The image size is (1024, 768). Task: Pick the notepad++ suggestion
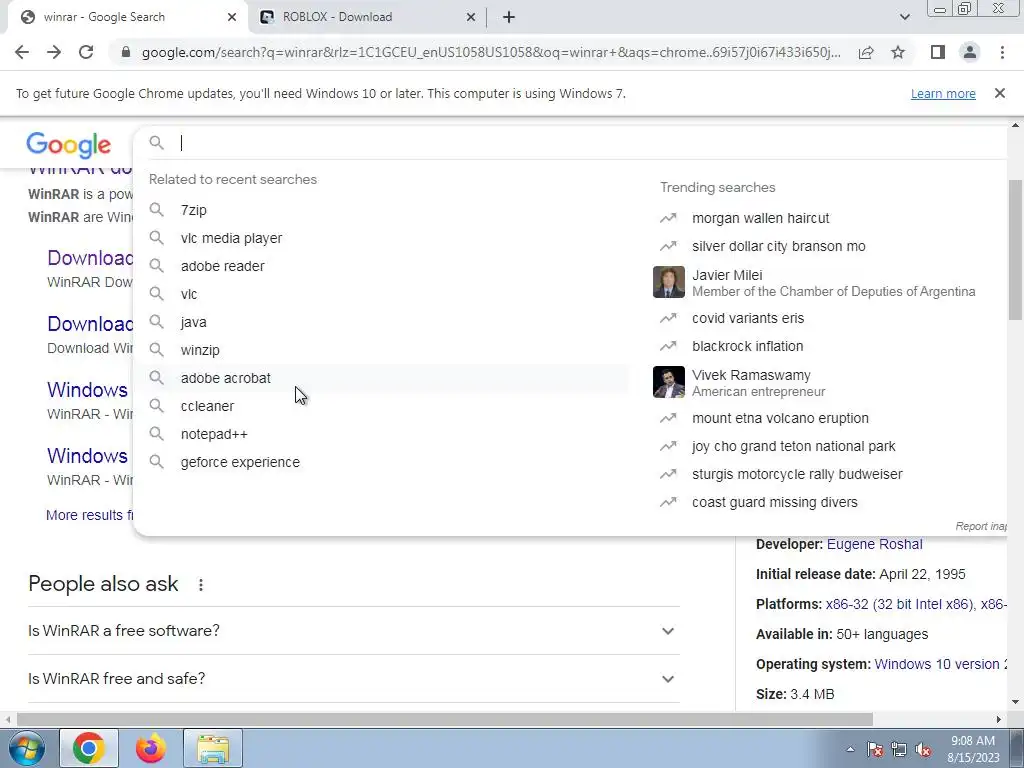[x=381, y=434]
